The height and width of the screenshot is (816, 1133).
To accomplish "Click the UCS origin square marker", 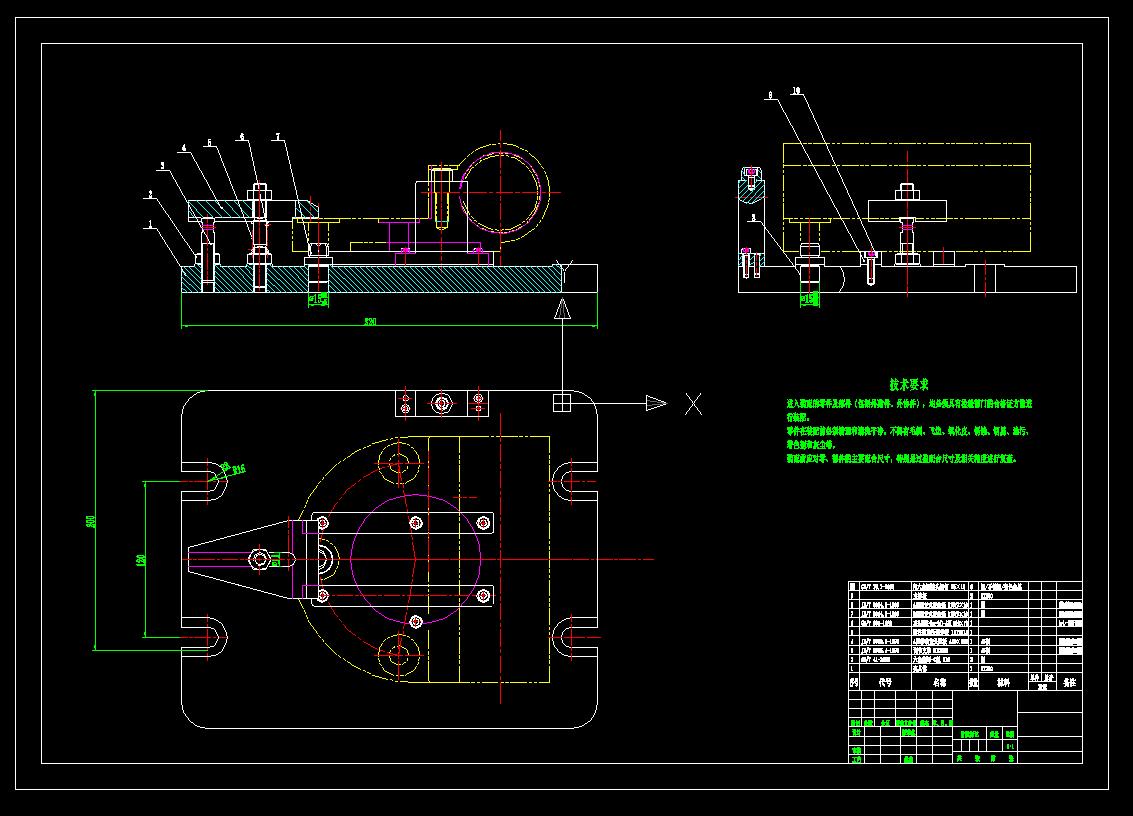I will (562, 403).
